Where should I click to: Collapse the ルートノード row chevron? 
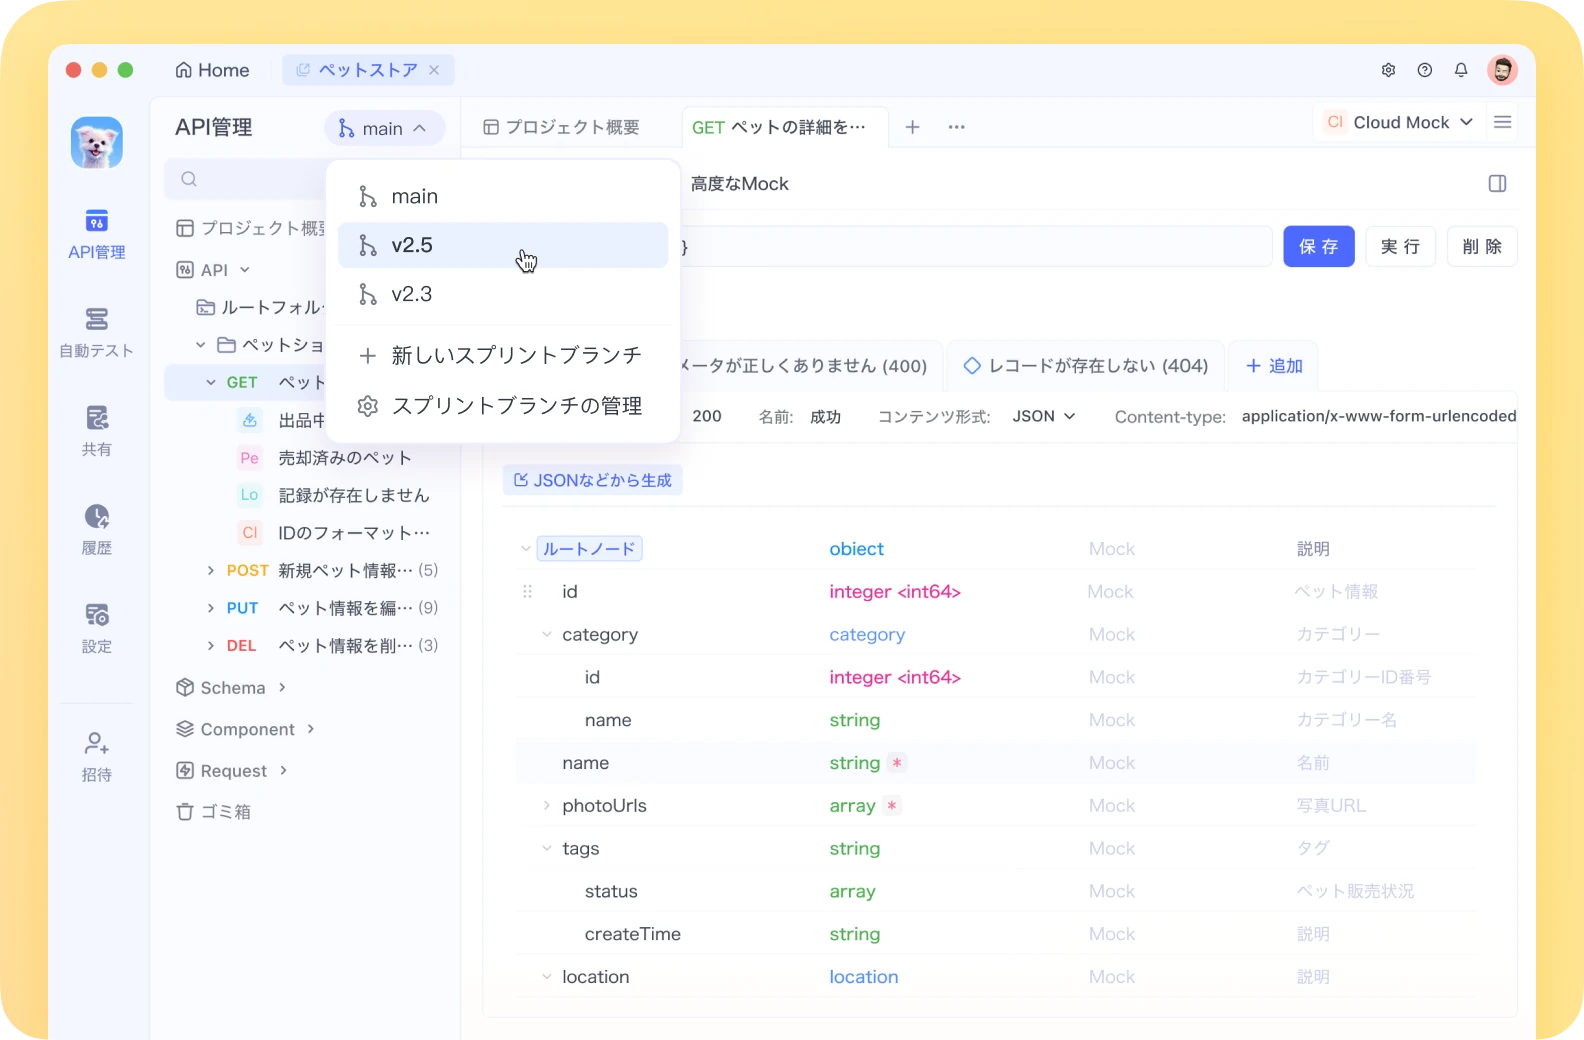click(526, 549)
